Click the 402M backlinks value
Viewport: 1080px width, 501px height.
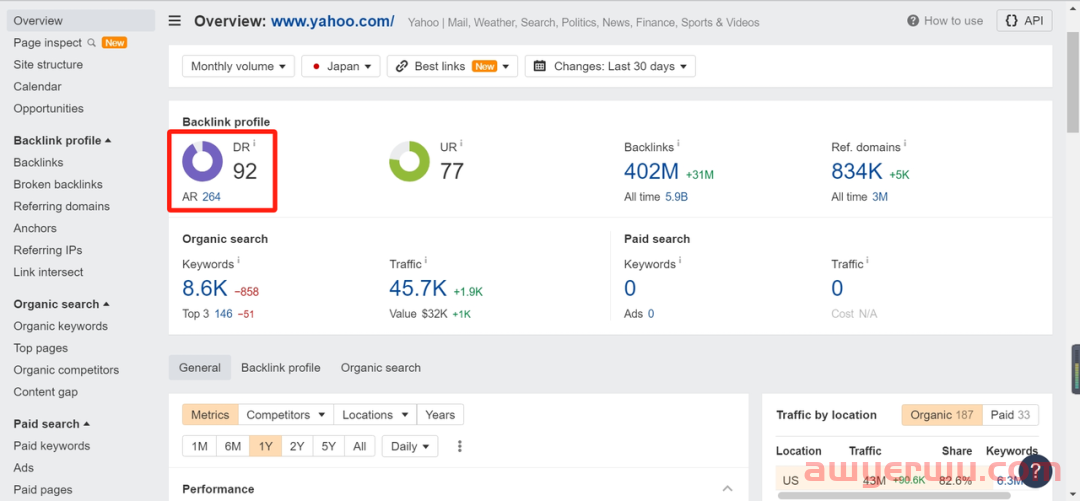tap(652, 171)
